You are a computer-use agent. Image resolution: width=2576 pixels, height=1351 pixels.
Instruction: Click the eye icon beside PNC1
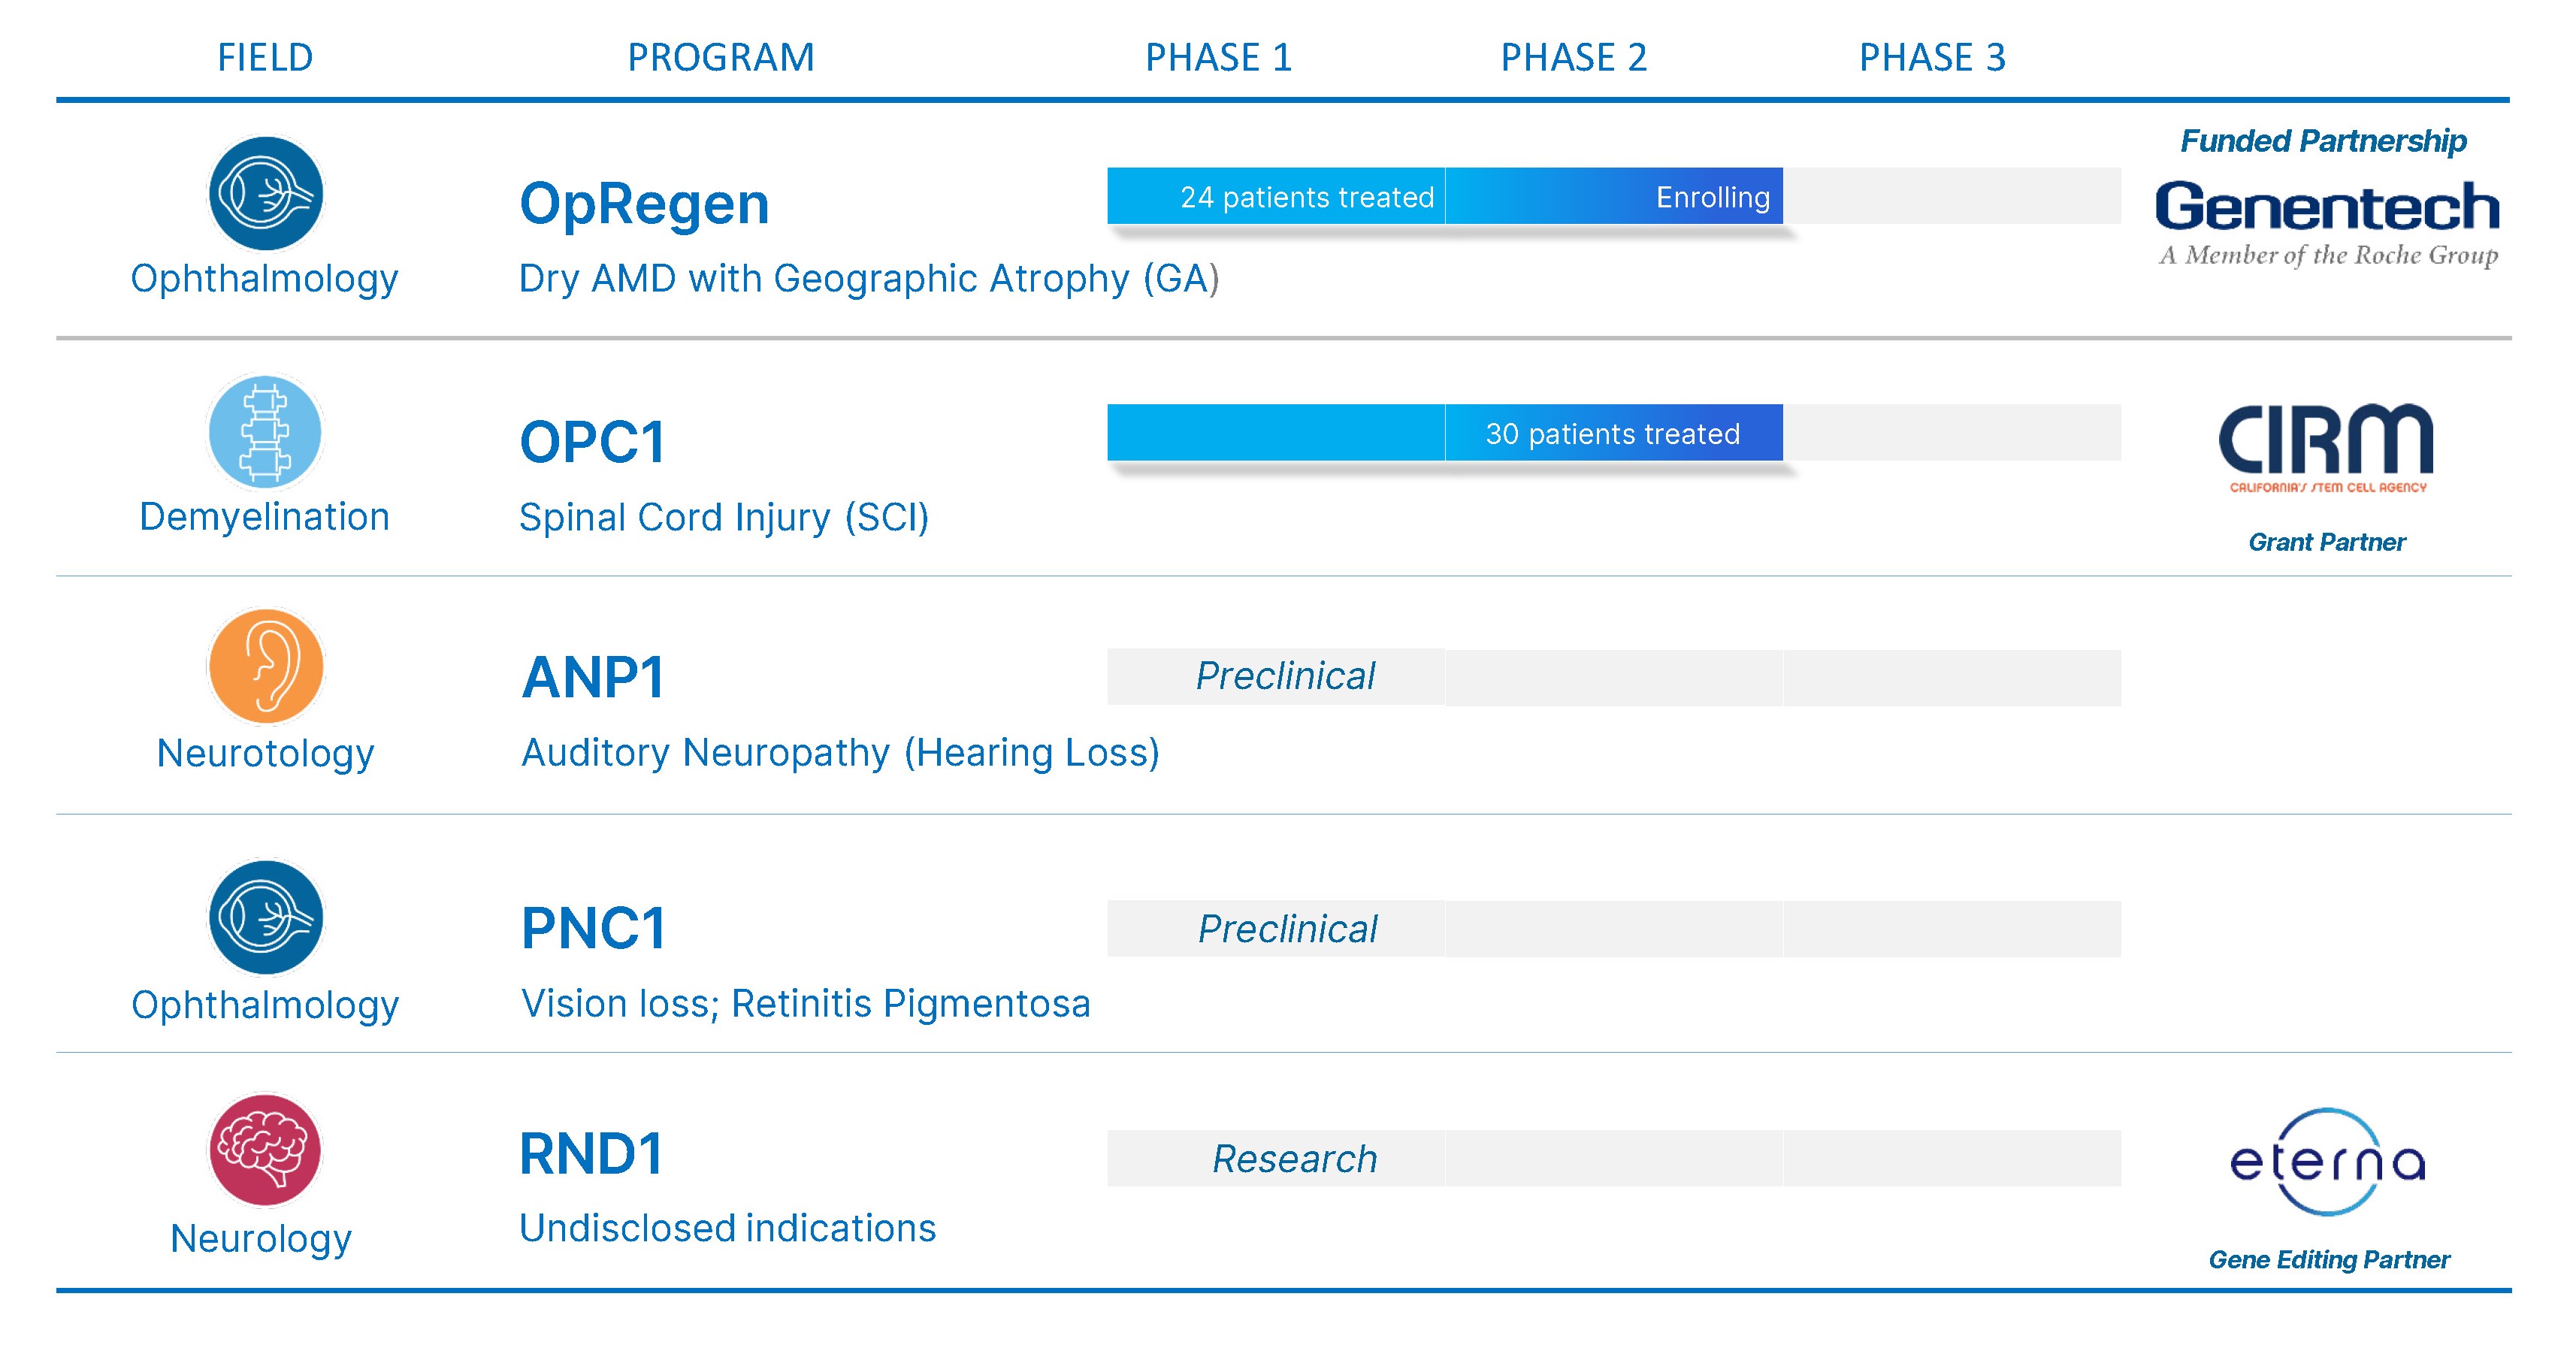tap(265, 917)
